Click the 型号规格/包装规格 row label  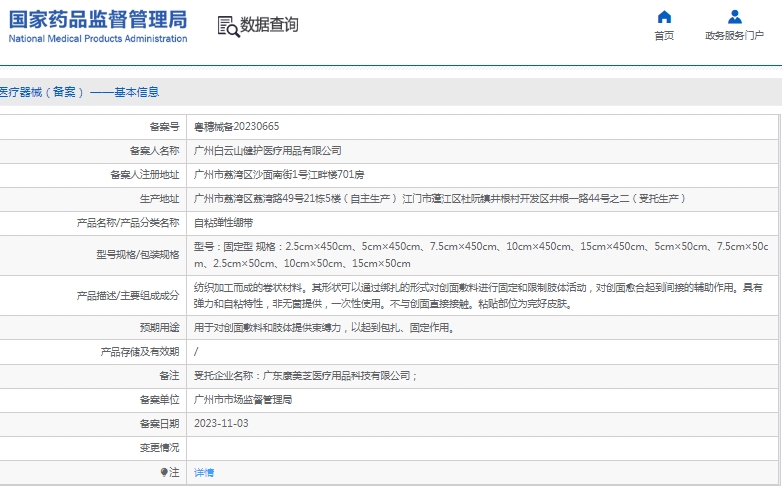138,255
